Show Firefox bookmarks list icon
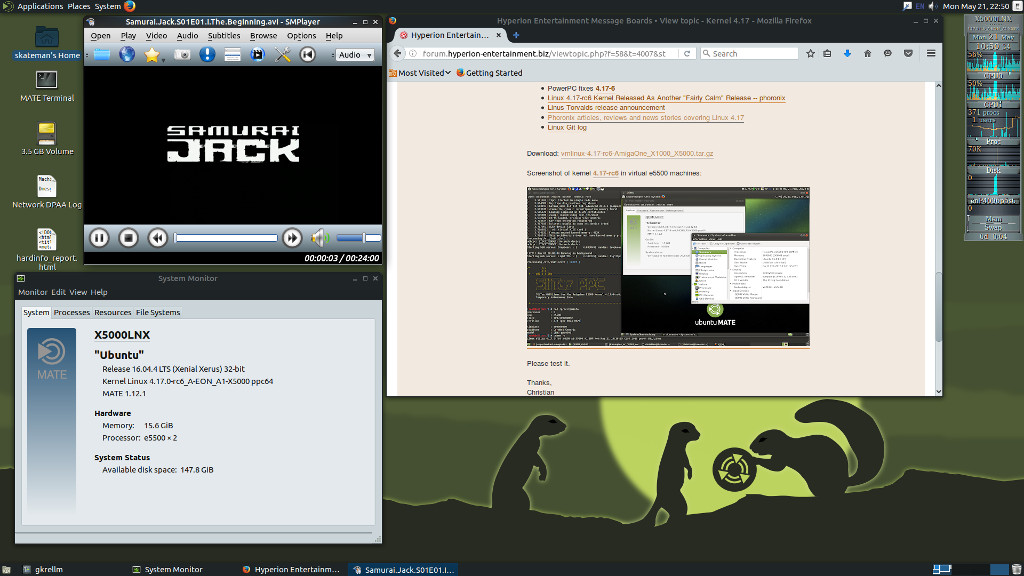 point(827,54)
